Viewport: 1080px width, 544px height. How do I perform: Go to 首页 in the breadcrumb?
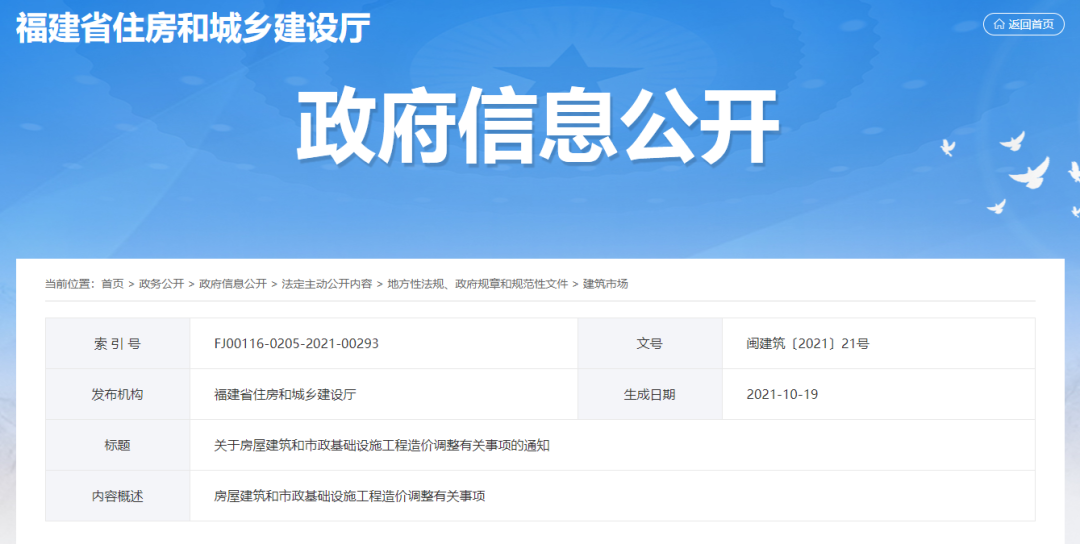[113, 284]
